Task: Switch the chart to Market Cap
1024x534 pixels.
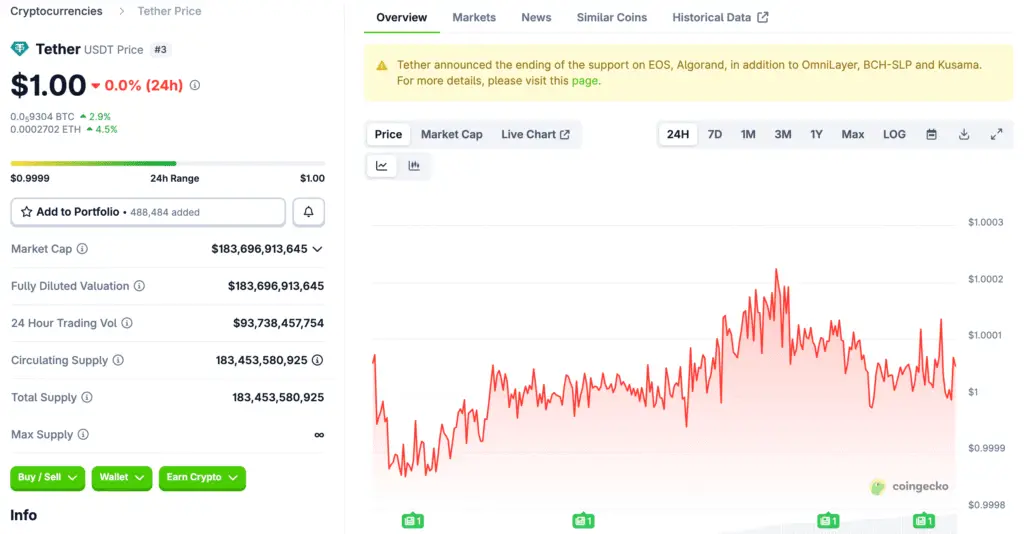Action: pos(451,134)
